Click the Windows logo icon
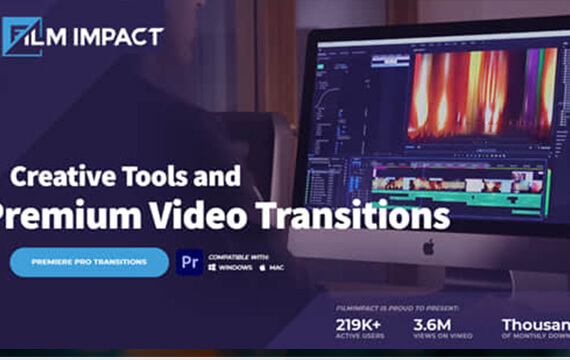570x360 pixels. point(212,268)
